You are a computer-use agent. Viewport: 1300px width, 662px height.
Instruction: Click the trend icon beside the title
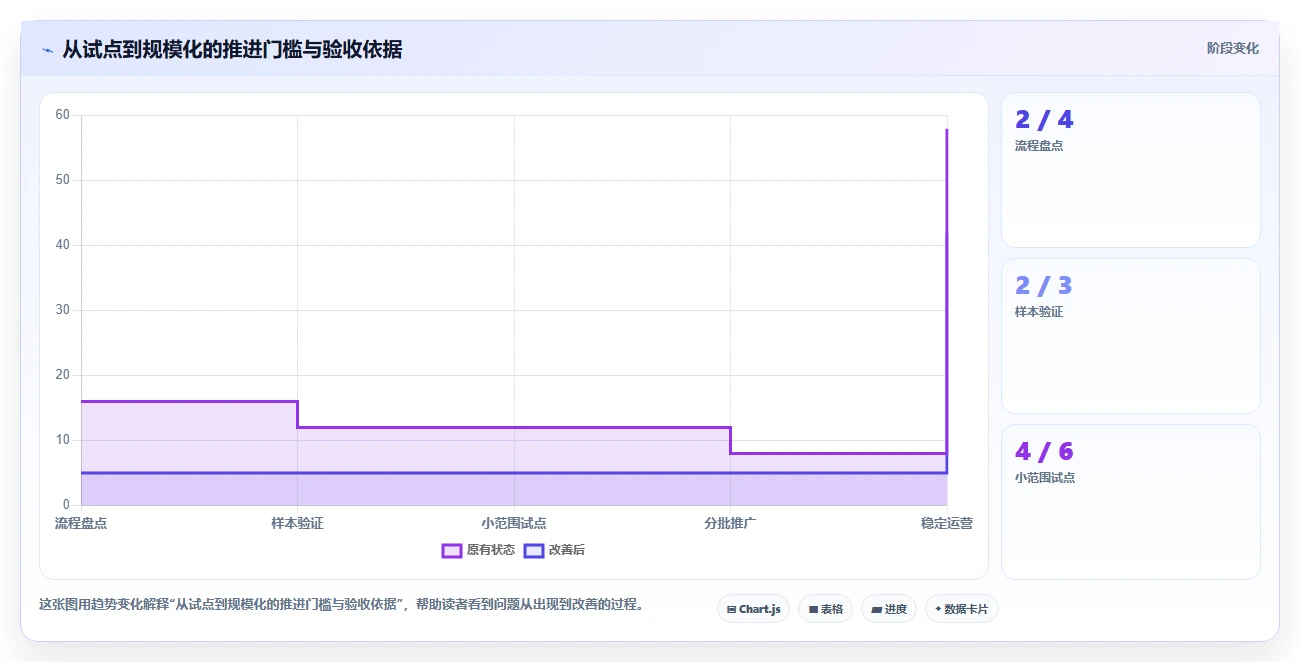47,50
